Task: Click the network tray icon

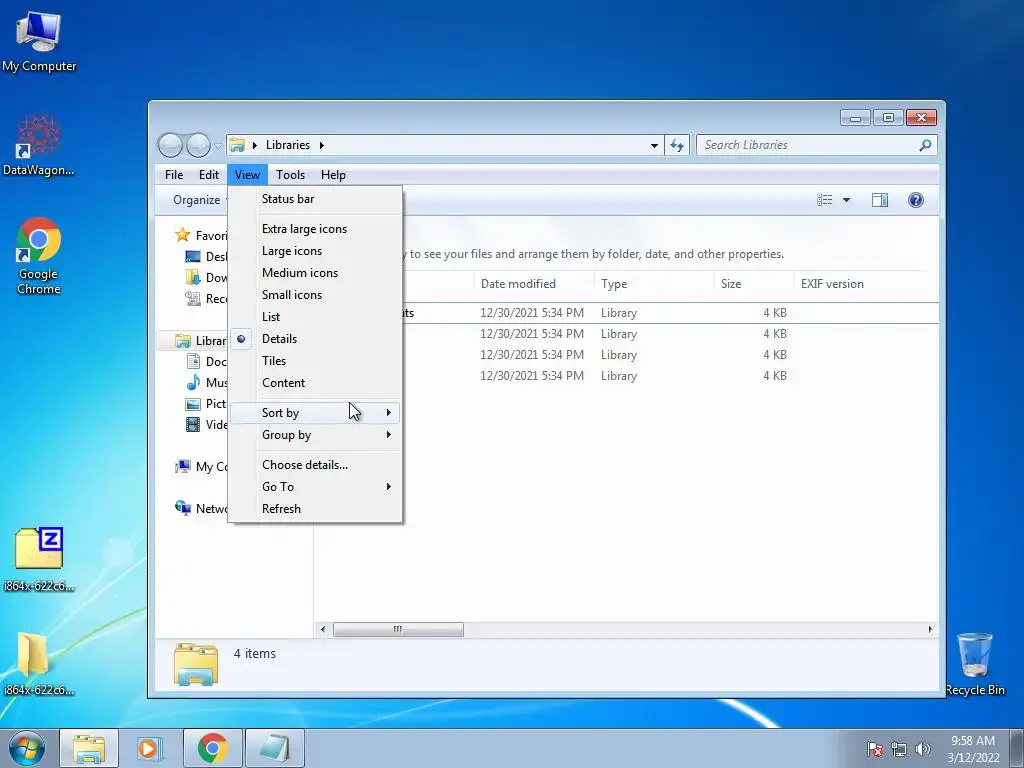Action: pos(899,748)
